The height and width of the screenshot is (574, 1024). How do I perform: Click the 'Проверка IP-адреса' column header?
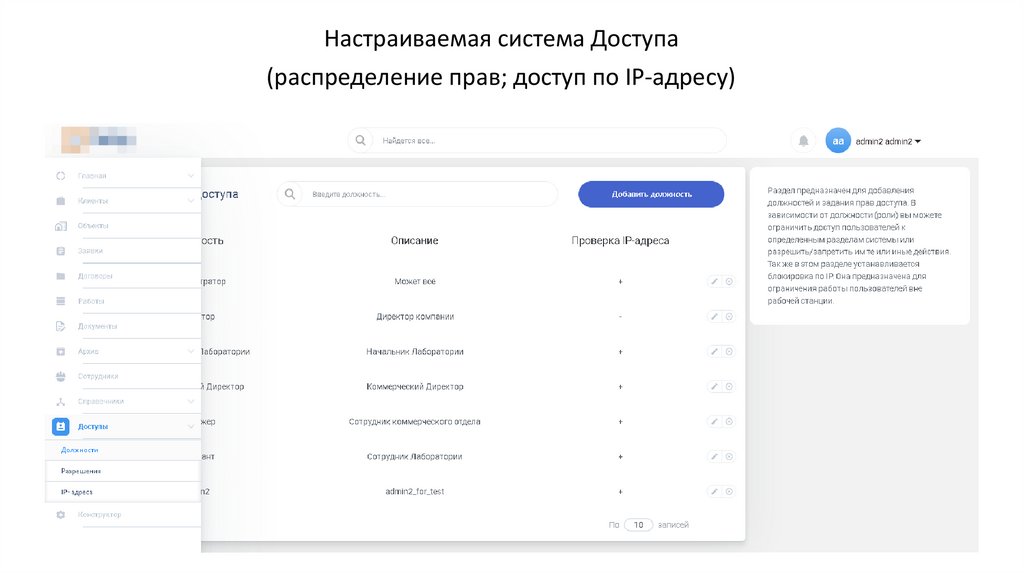pos(620,240)
